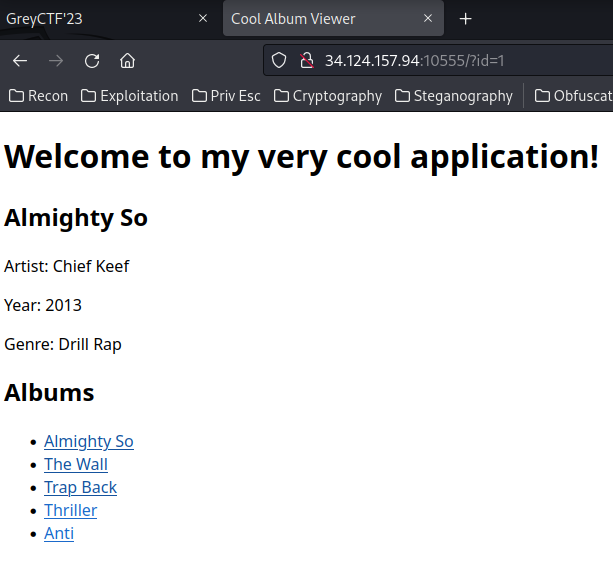This screenshot has height=565, width=613.
Task: Click the 'Year: 2013' text
Action: click(x=43, y=305)
